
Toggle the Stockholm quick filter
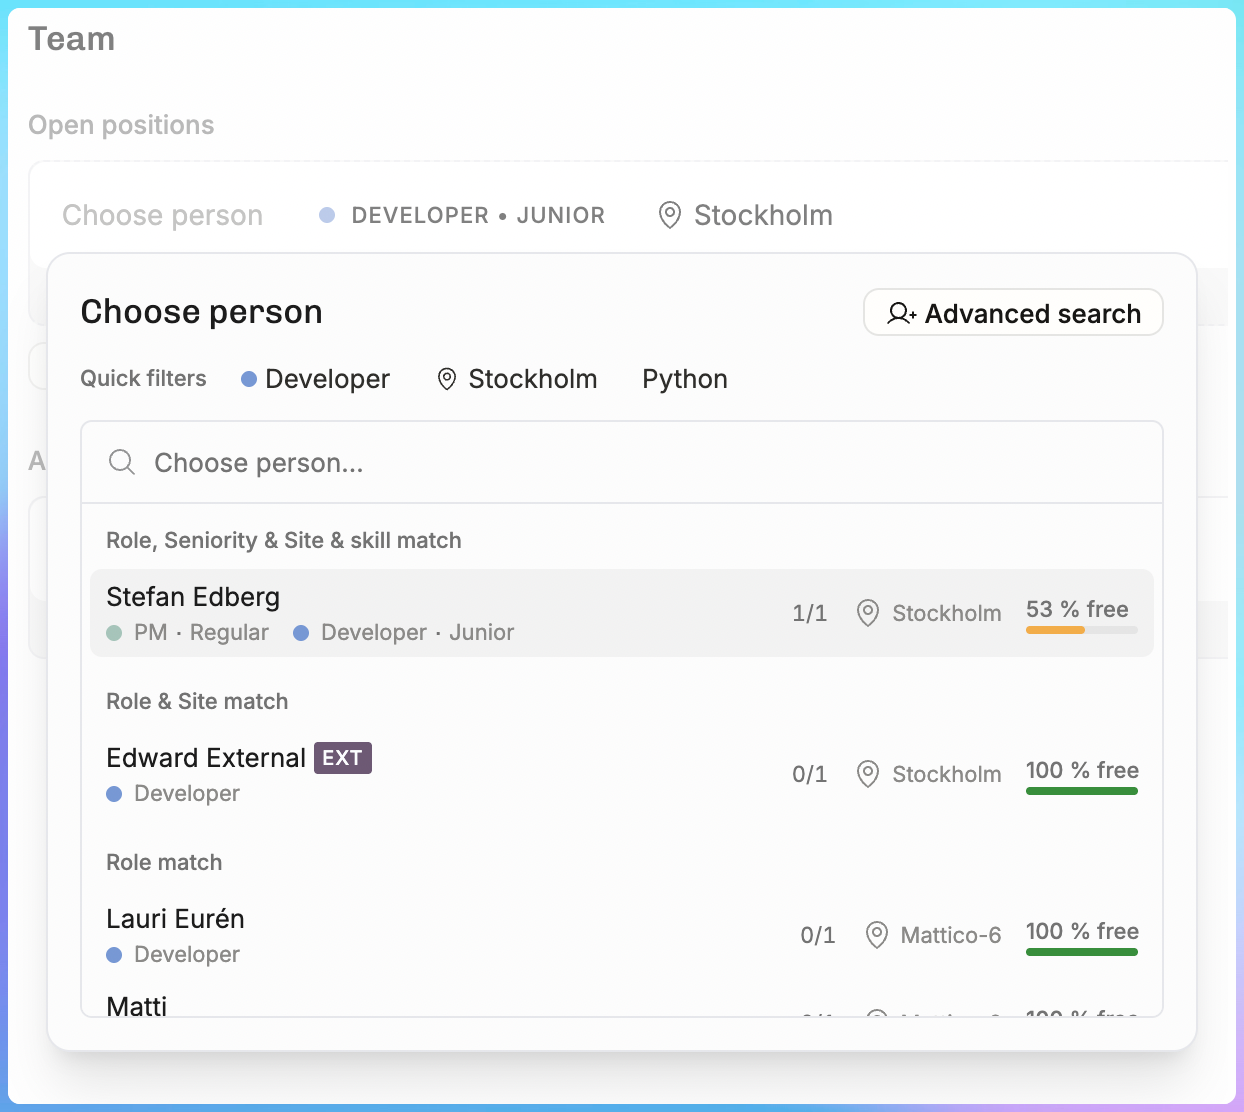point(517,379)
